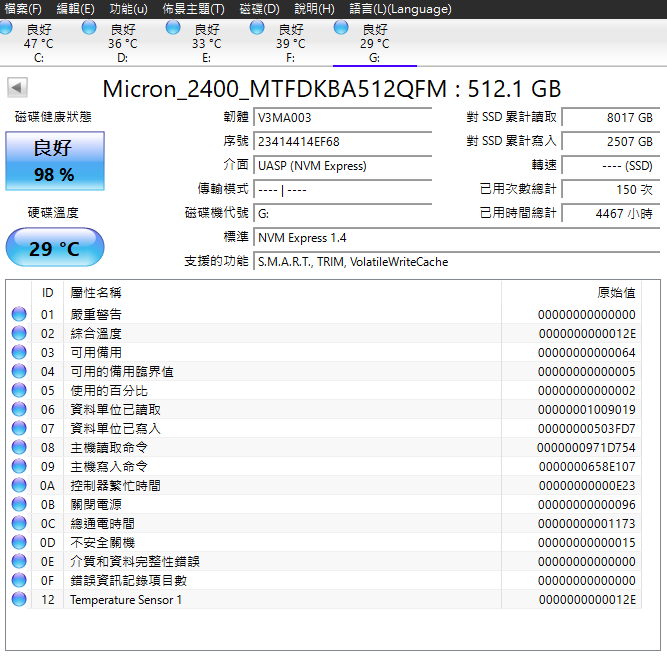The height and width of the screenshot is (656, 667).
Task: Click the status orb of Temperature Sensor 1
Action: click(x=19, y=599)
